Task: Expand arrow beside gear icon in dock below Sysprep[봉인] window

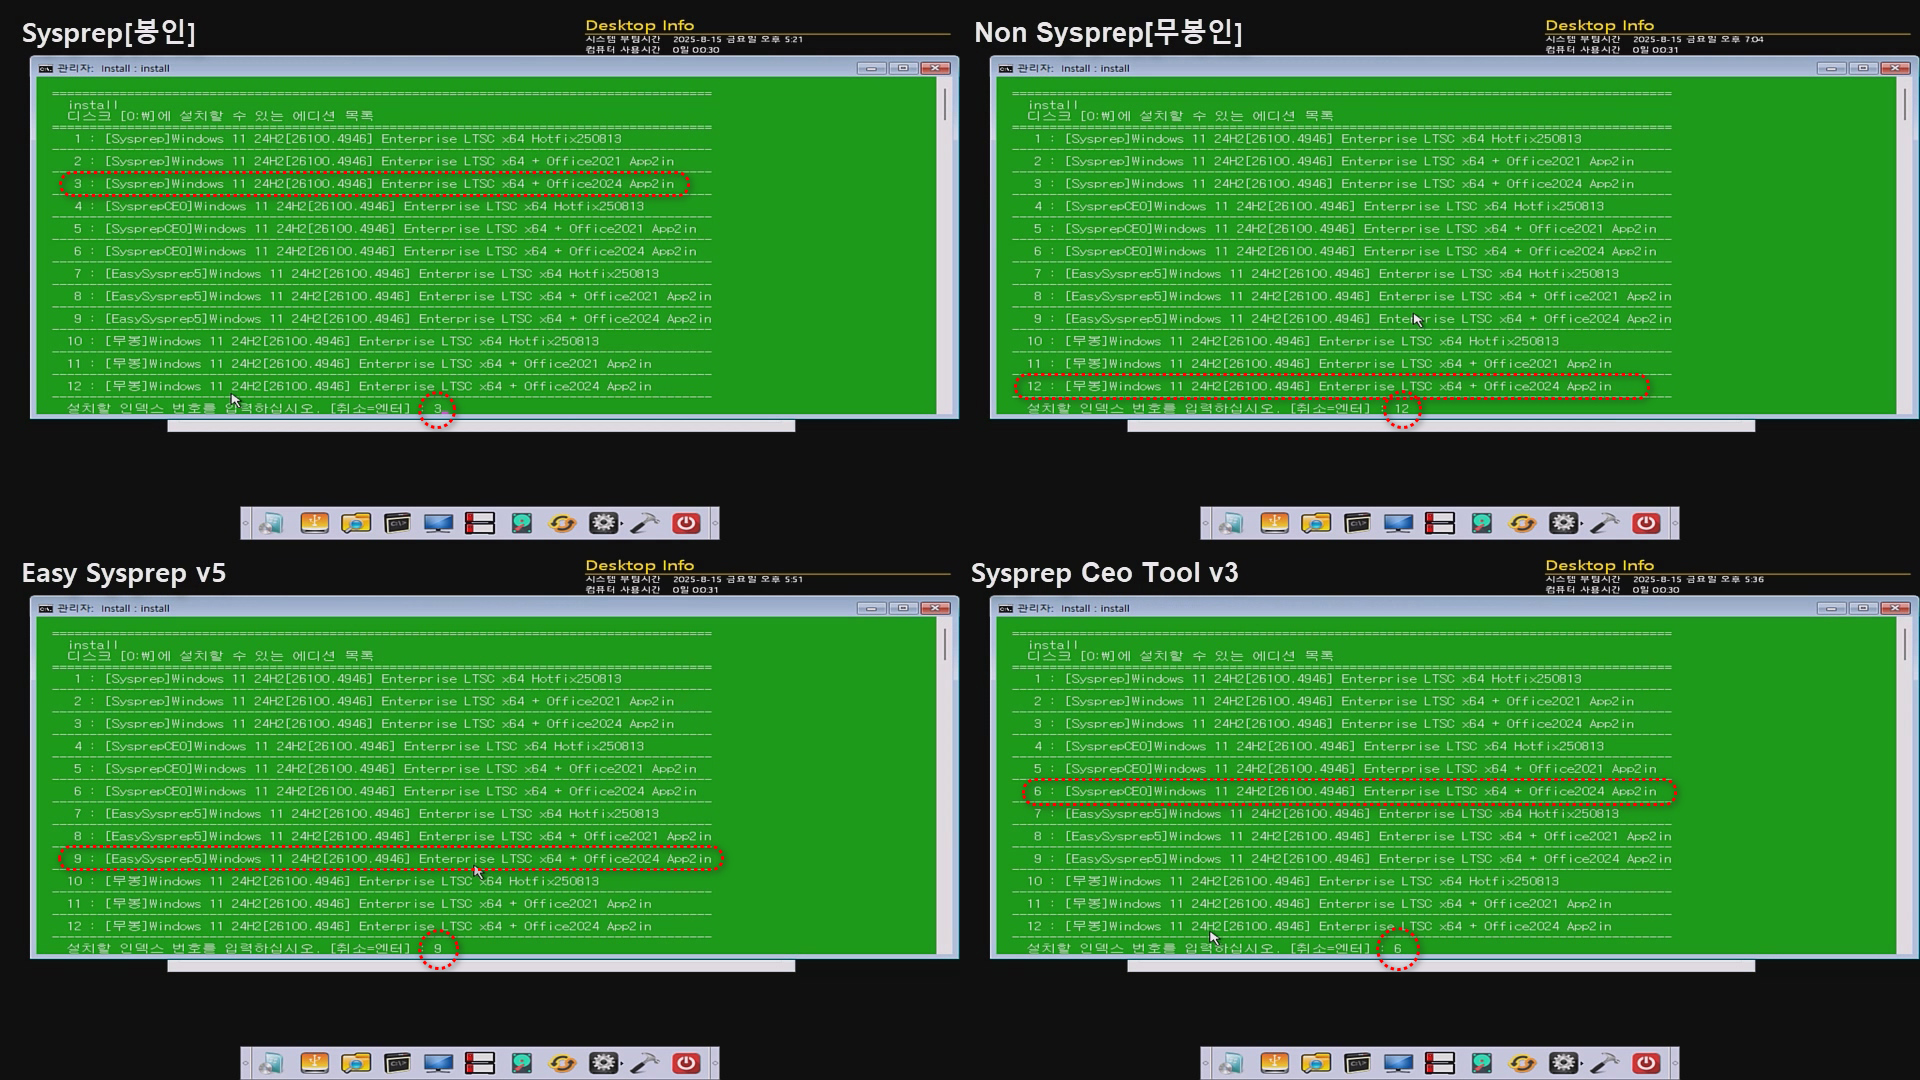Action: pos(621,524)
